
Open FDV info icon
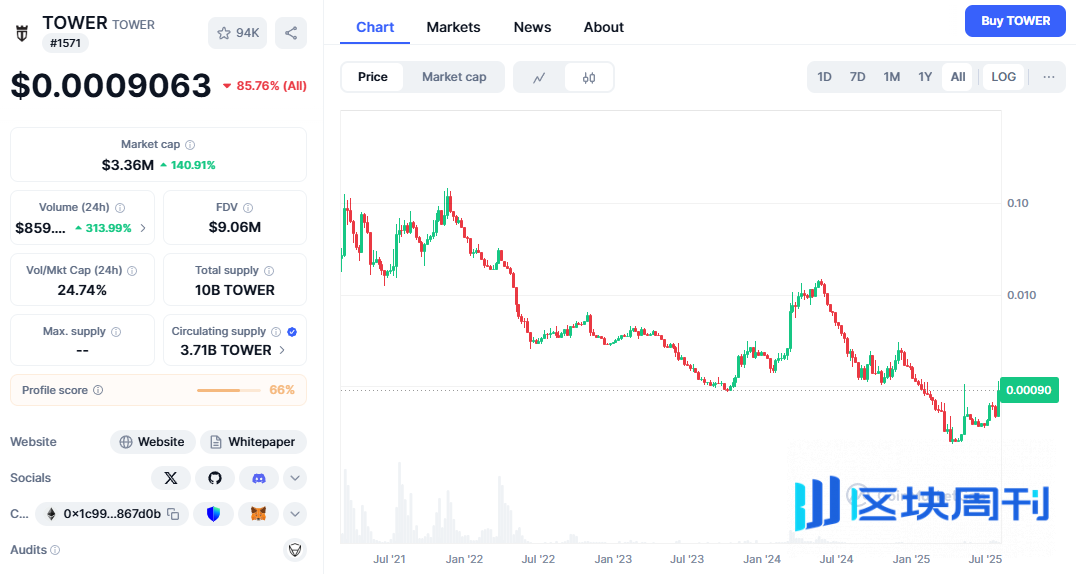pyautogui.click(x=248, y=207)
